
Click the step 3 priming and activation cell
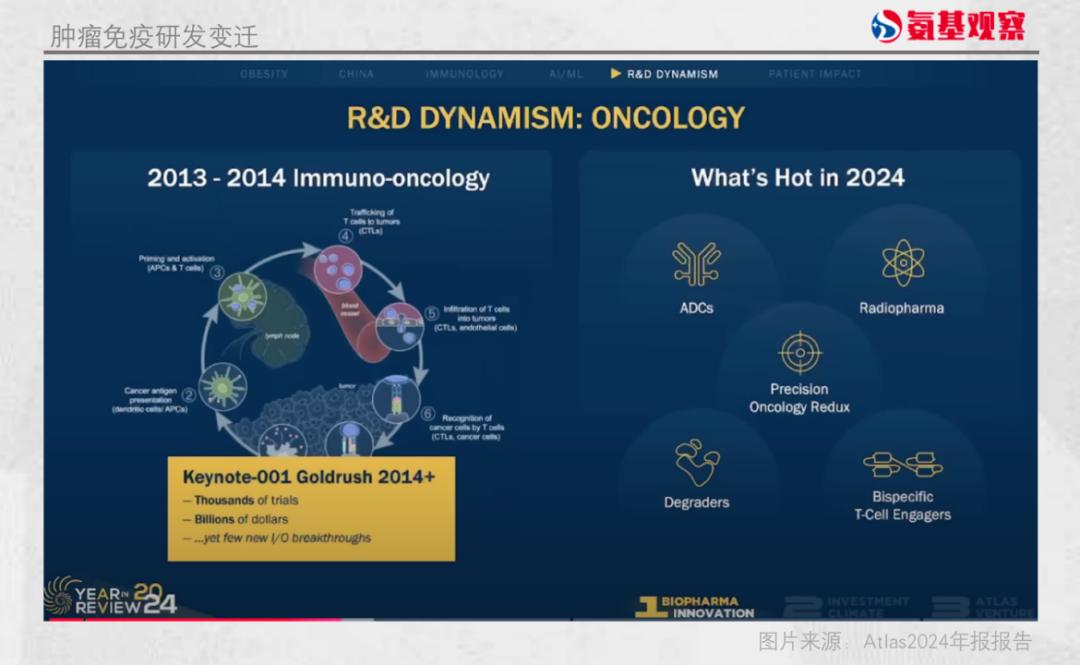pyautogui.click(x=242, y=295)
